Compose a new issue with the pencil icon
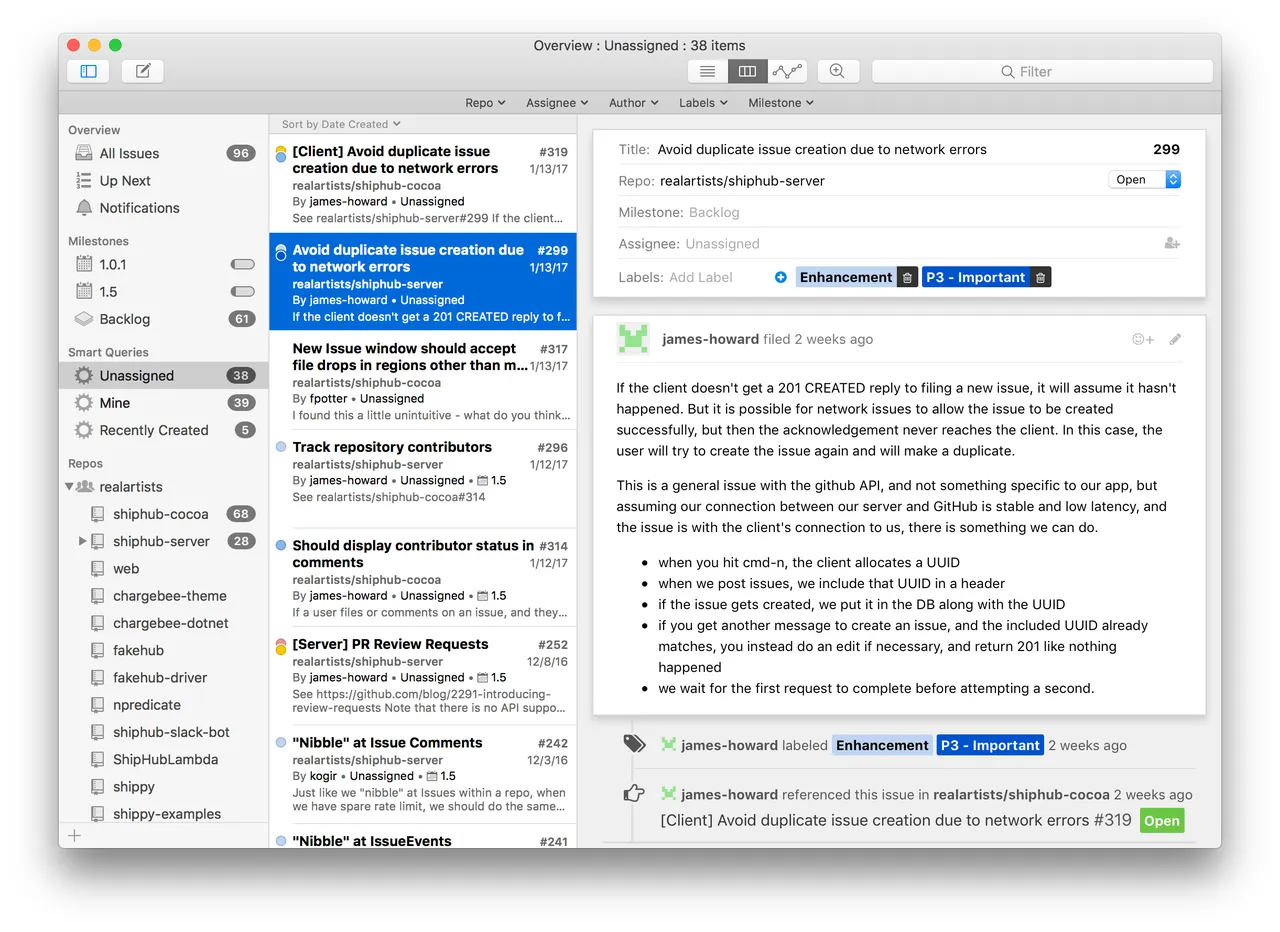Image resolution: width=1280 pixels, height=932 pixels. click(x=143, y=71)
